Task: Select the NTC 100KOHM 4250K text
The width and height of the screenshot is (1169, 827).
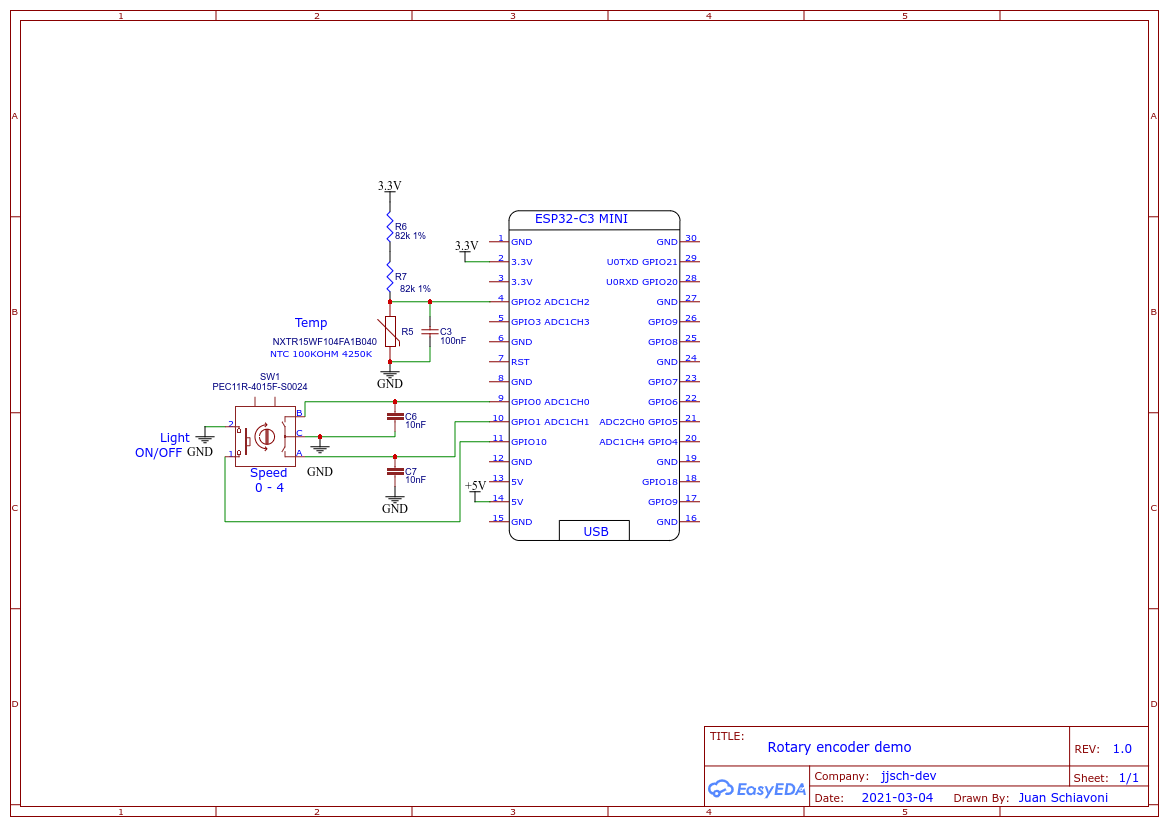Action: 321,354
